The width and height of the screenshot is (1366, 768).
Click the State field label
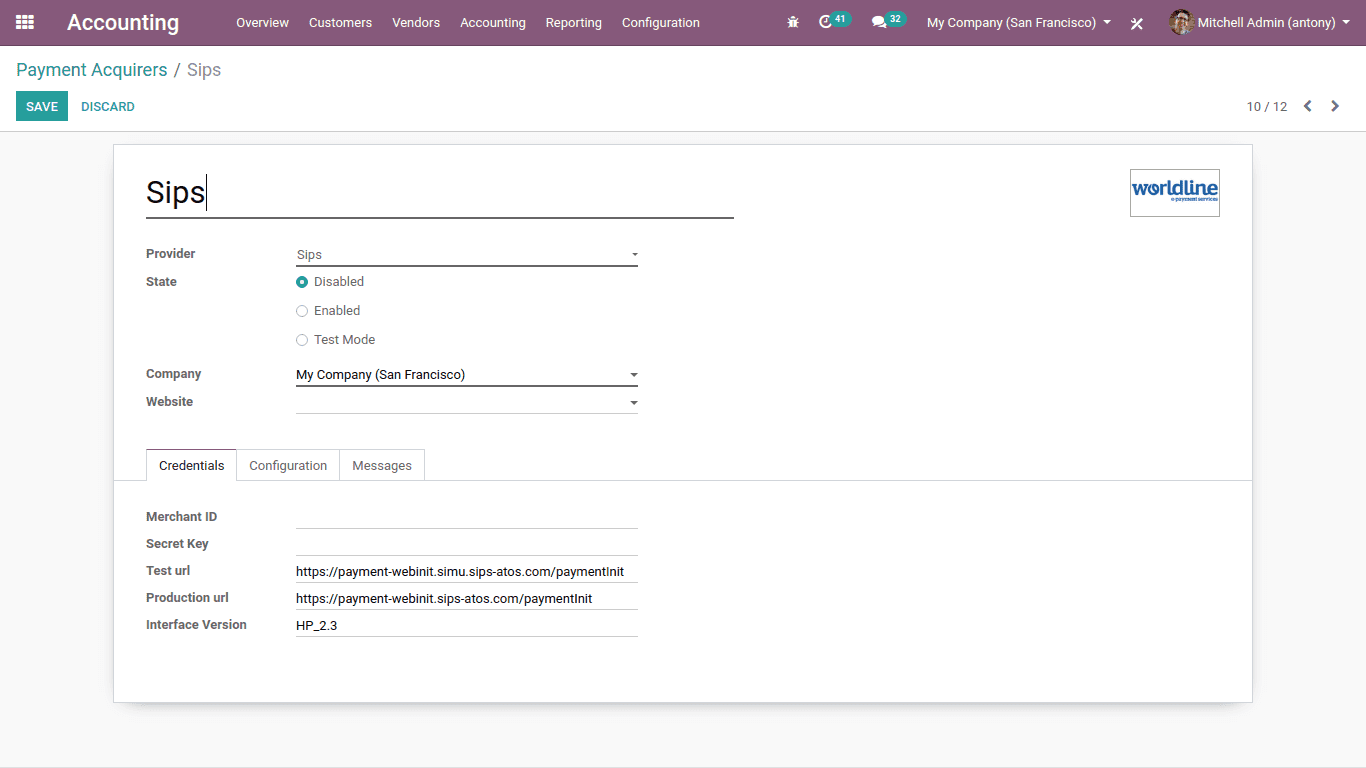(161, 282)
